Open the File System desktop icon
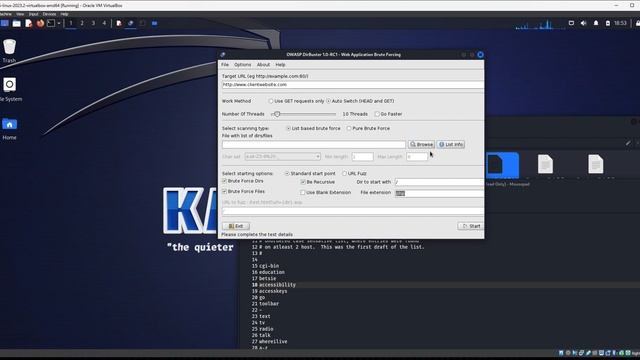Image resolution: width=640 pixels, height=360 pixels. (10, 89)
